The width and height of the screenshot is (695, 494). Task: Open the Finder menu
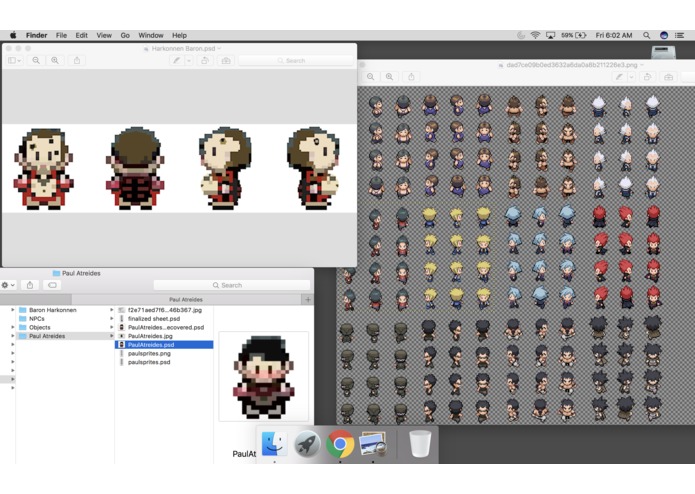point(36,35)
